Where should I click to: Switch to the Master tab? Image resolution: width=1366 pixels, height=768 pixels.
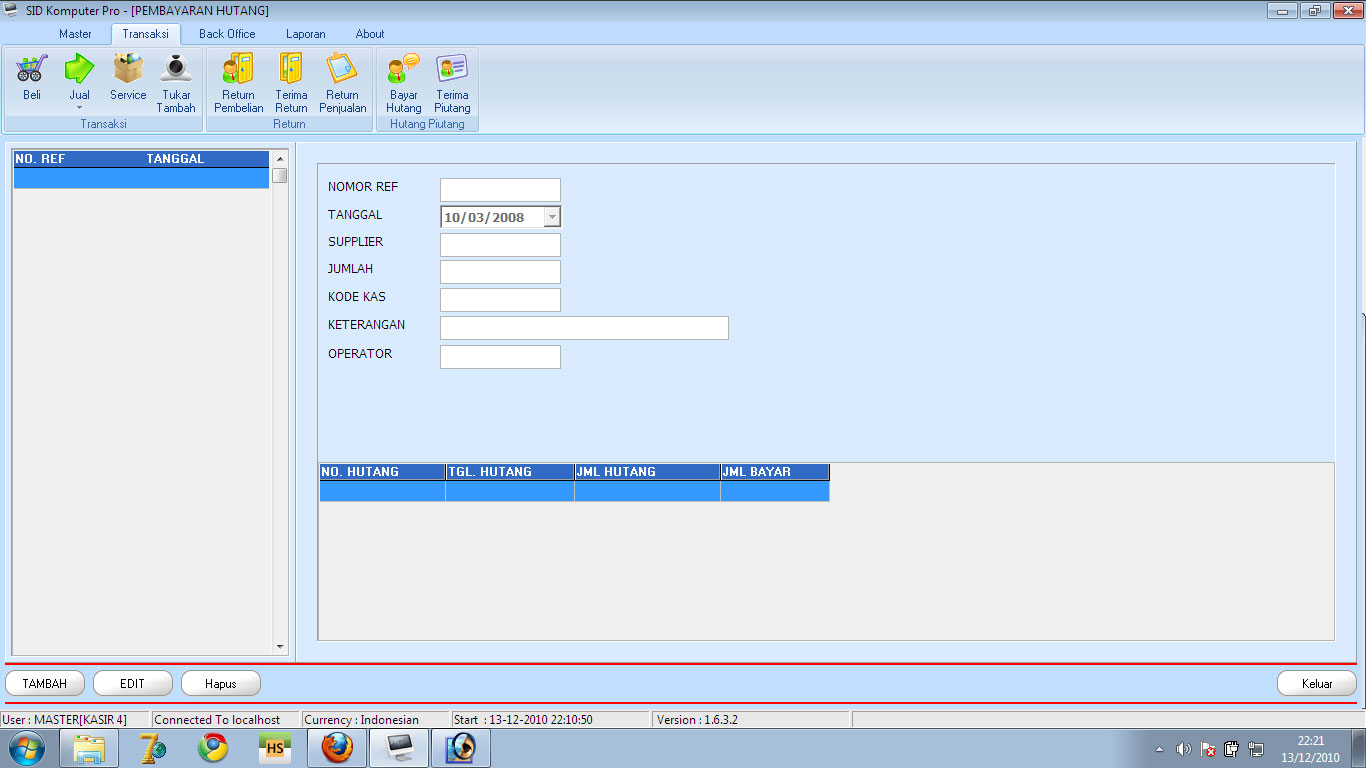[x=75, y=34]
